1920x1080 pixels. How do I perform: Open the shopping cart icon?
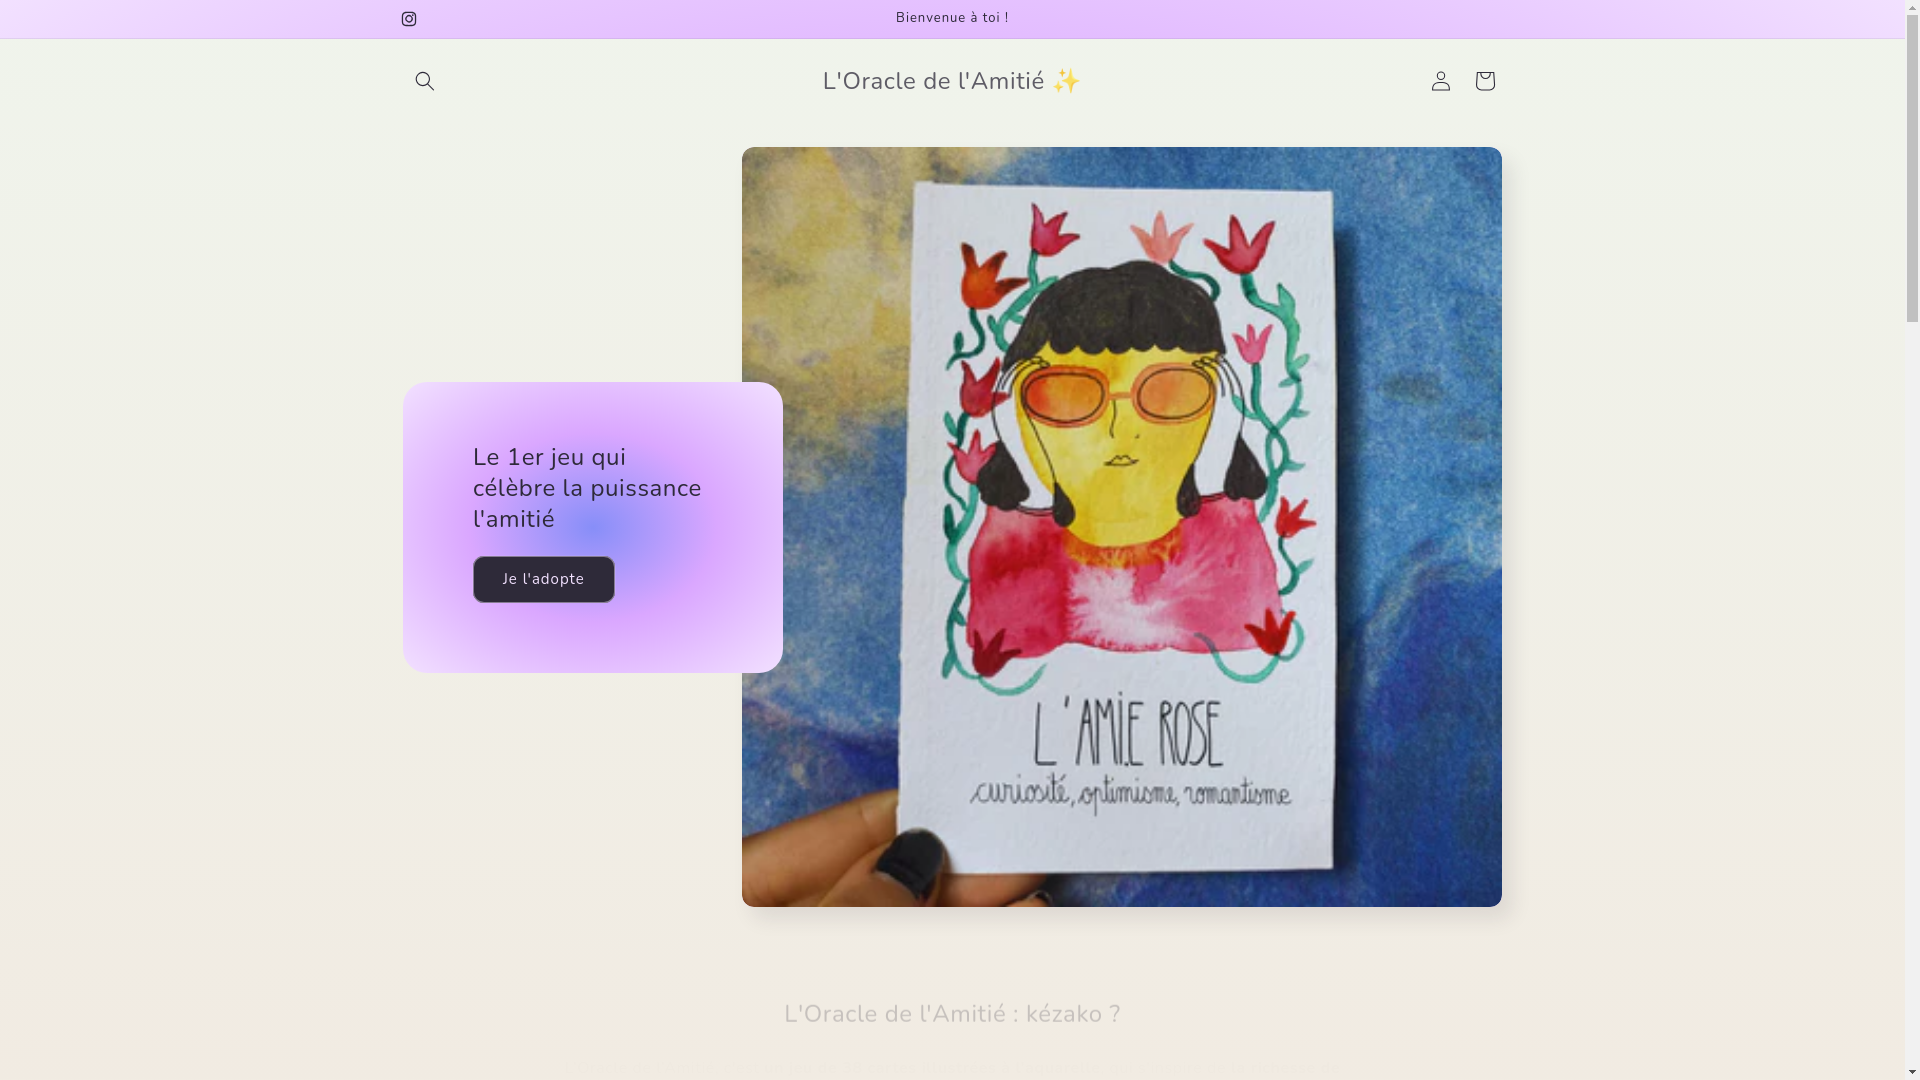[1484, 81]
